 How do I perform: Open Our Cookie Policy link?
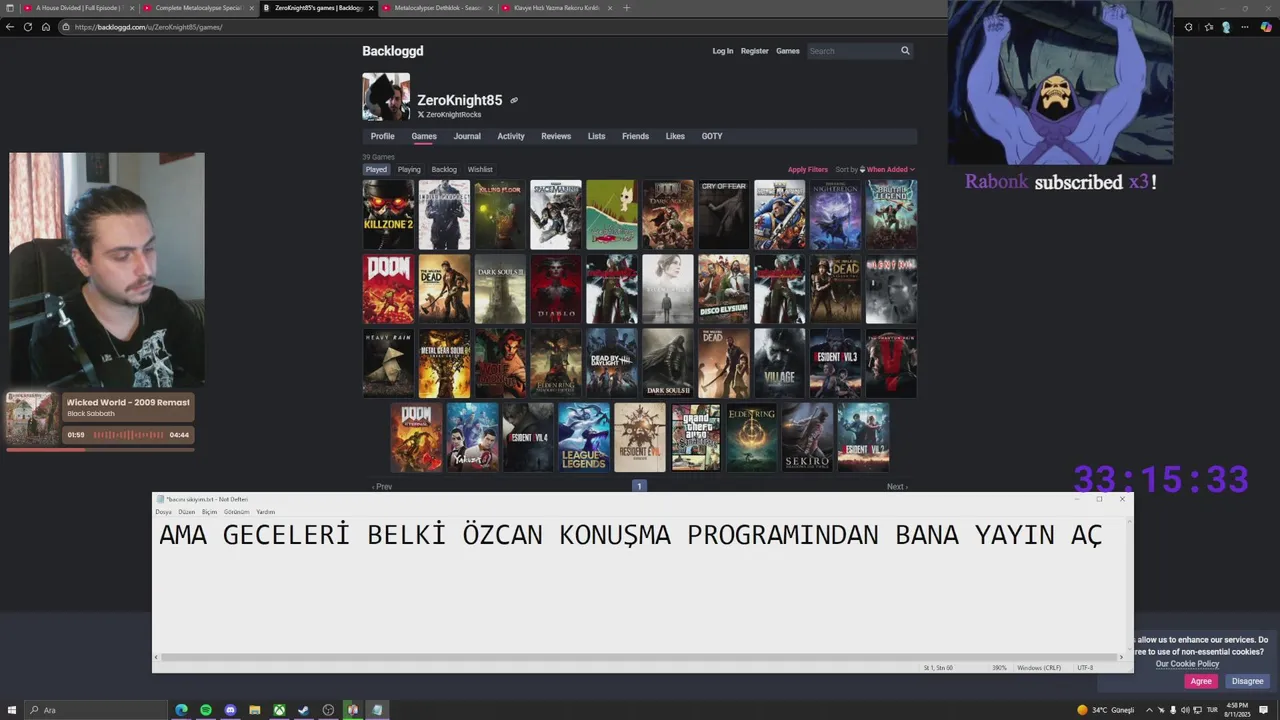click(1187, 664)
